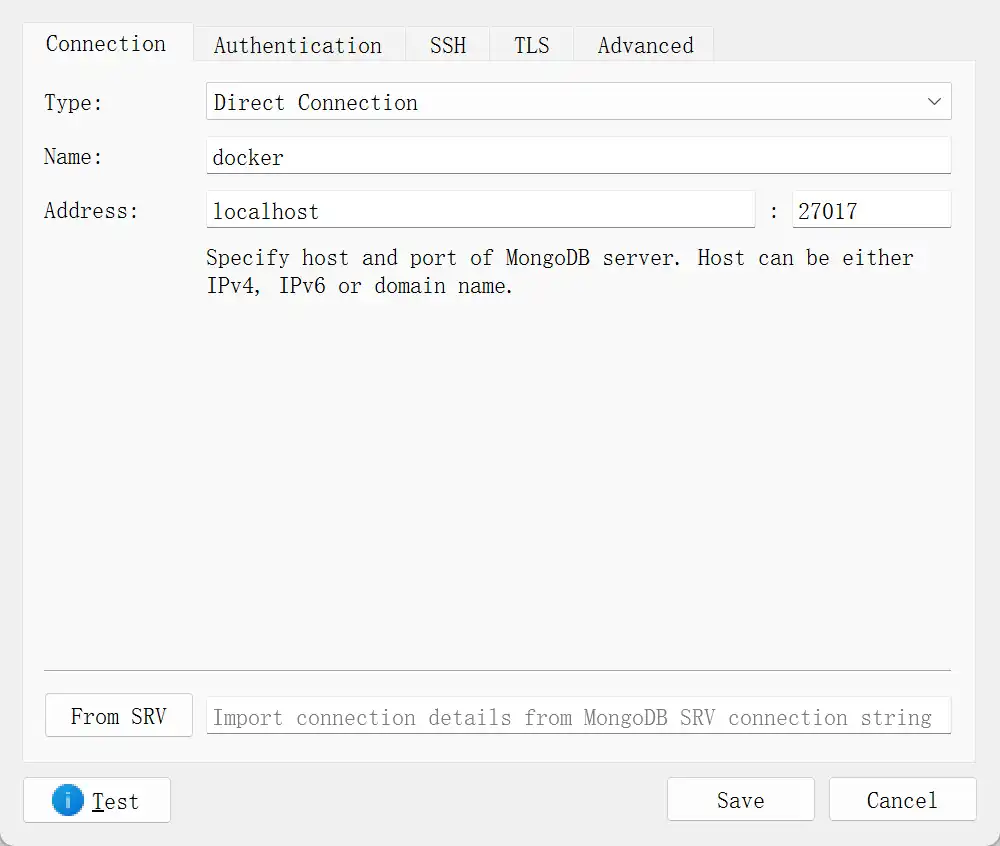Click the port field showing 27017
This screenshot has height=846, width=1000.
coord(870,211)
